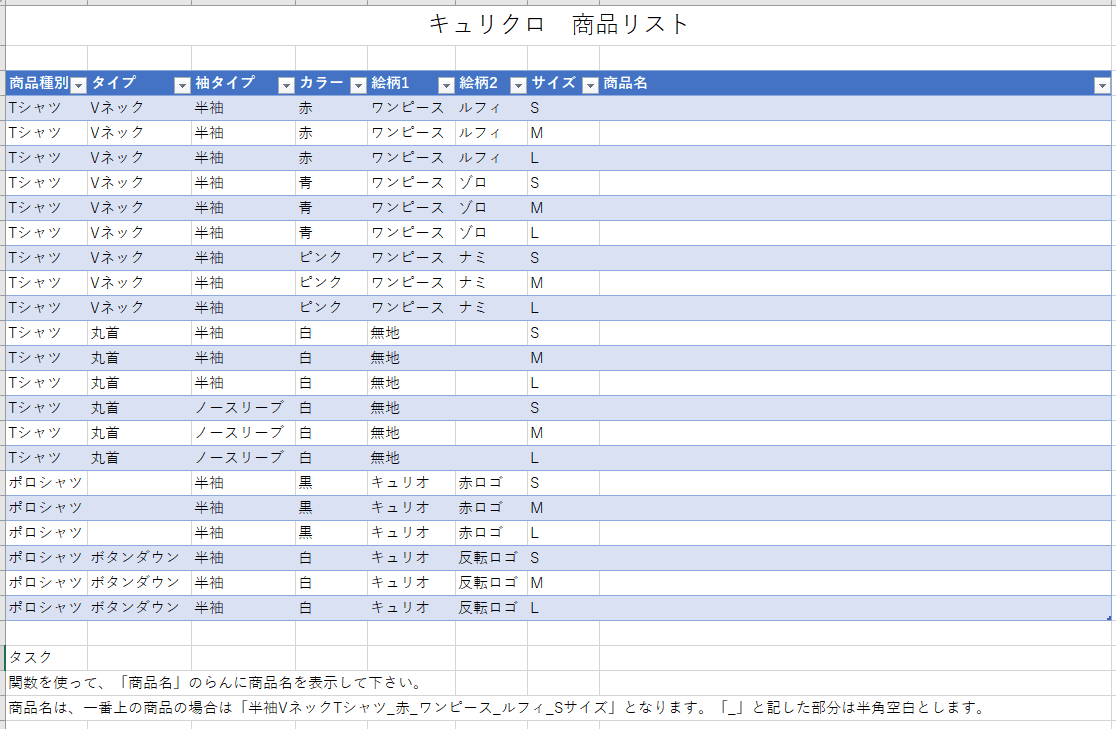The image size is (1116, 729).
Task: Click 赤 in the ルフィ S row
Action: point(305,108)
